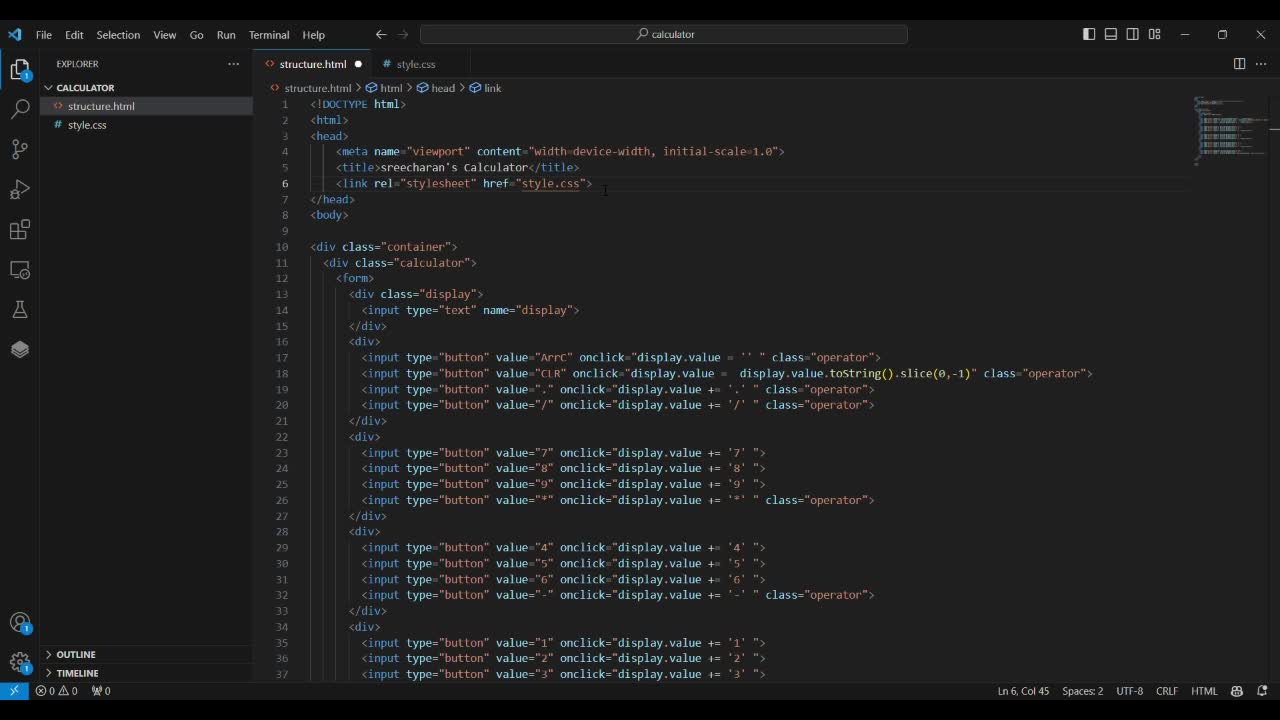
Task: Open Run and Debug view
Action: tap(20, 190)
